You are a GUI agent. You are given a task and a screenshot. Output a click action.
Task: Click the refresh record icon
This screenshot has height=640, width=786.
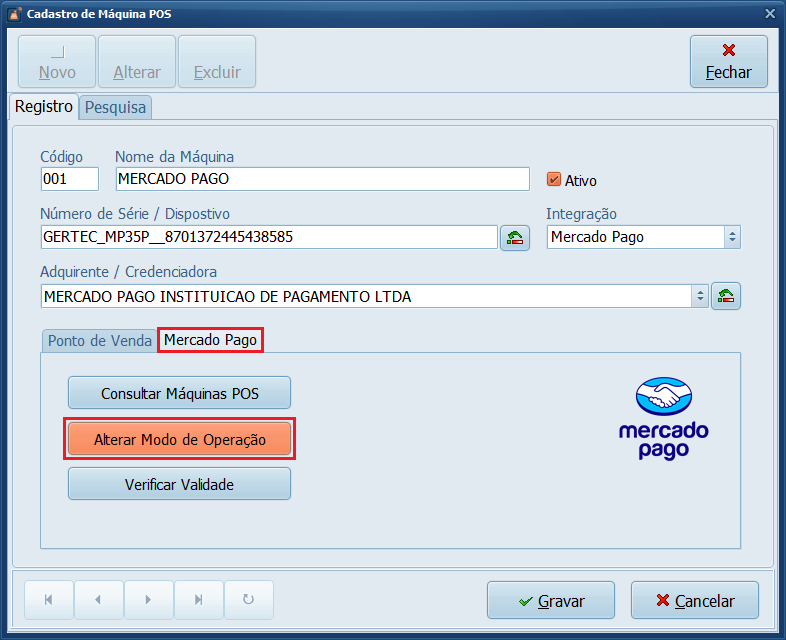click(x=249, y=600)
